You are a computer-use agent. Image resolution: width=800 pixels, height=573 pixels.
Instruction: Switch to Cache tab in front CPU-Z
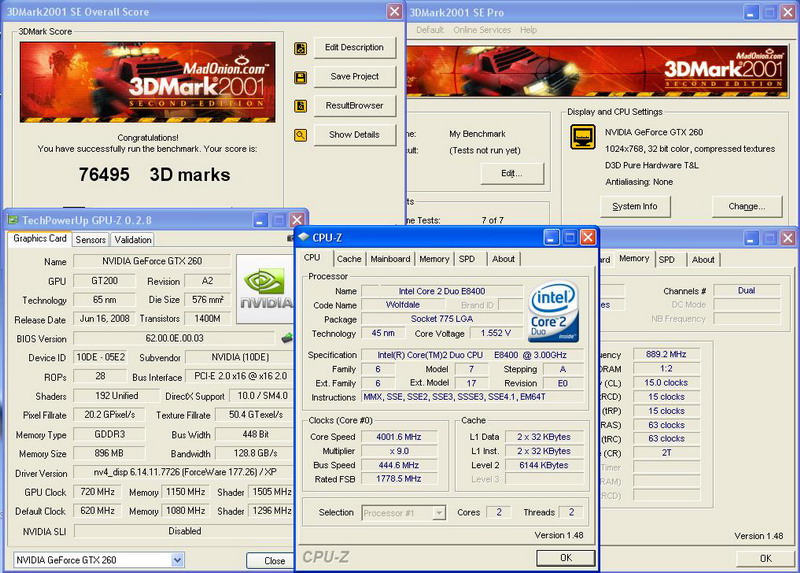349,259
